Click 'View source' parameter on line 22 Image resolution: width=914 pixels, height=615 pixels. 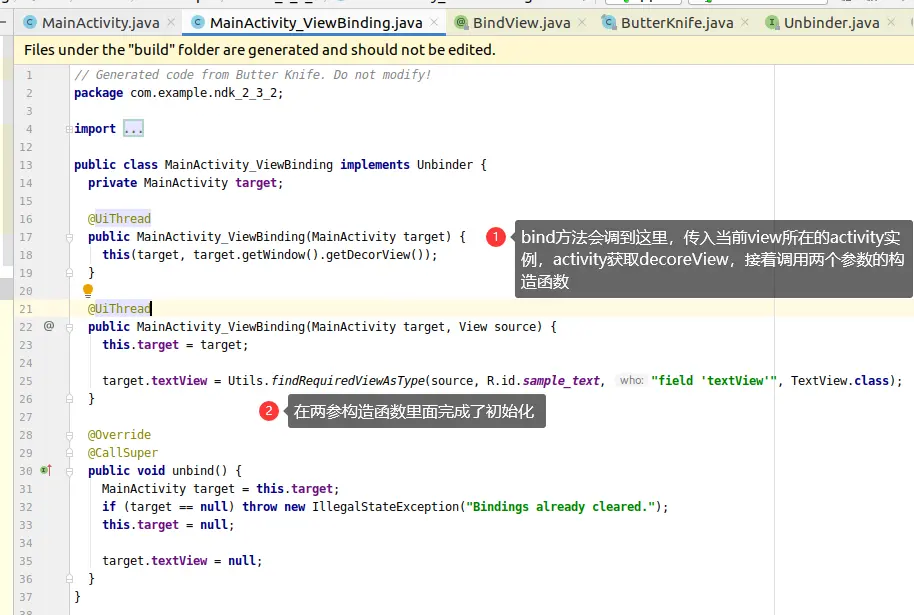point(496,326)
